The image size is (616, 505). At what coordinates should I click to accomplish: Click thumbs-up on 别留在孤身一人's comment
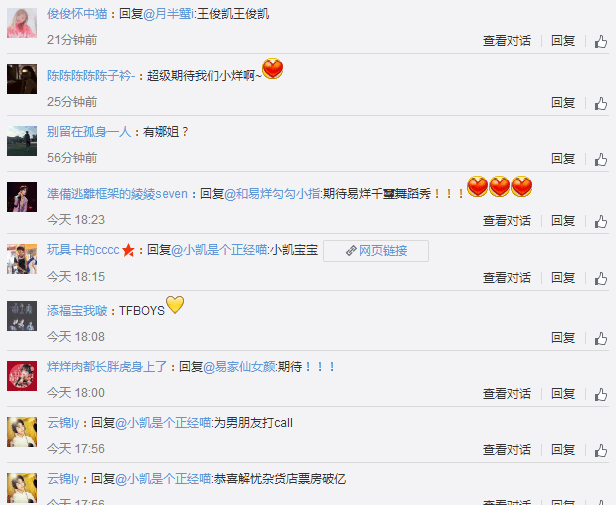coord(601,159)
